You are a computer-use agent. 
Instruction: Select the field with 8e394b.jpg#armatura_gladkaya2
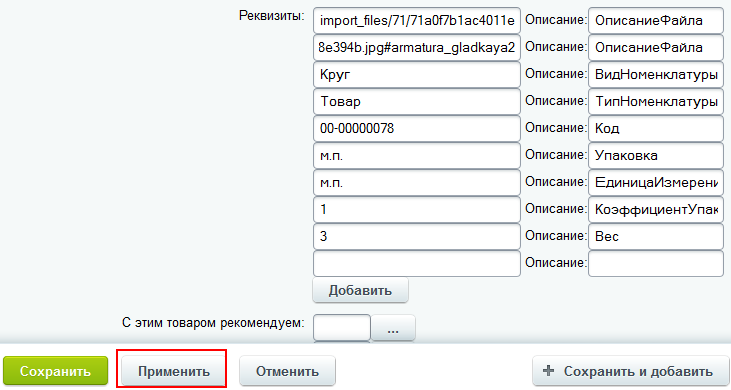[417, 48]
